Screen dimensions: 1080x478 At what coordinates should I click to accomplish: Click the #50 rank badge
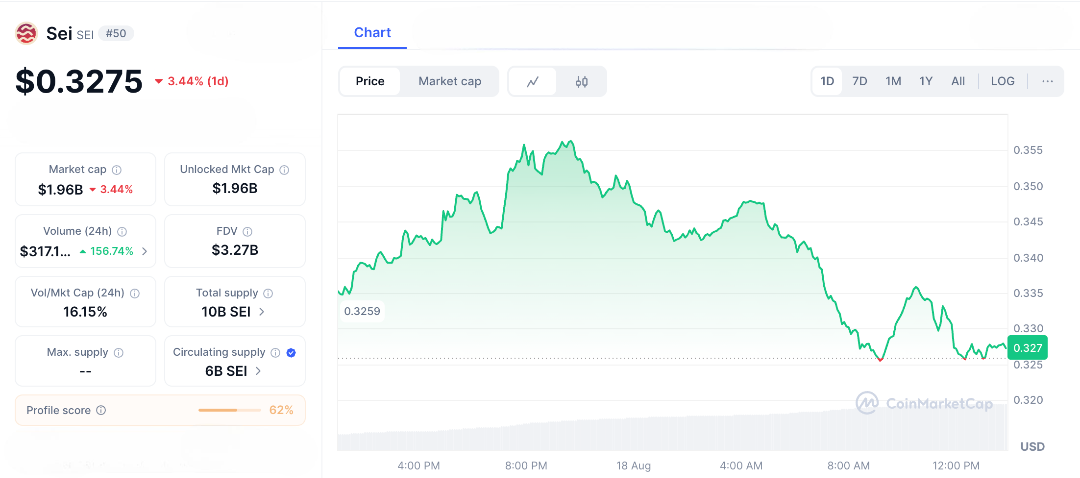click(116, 33)
